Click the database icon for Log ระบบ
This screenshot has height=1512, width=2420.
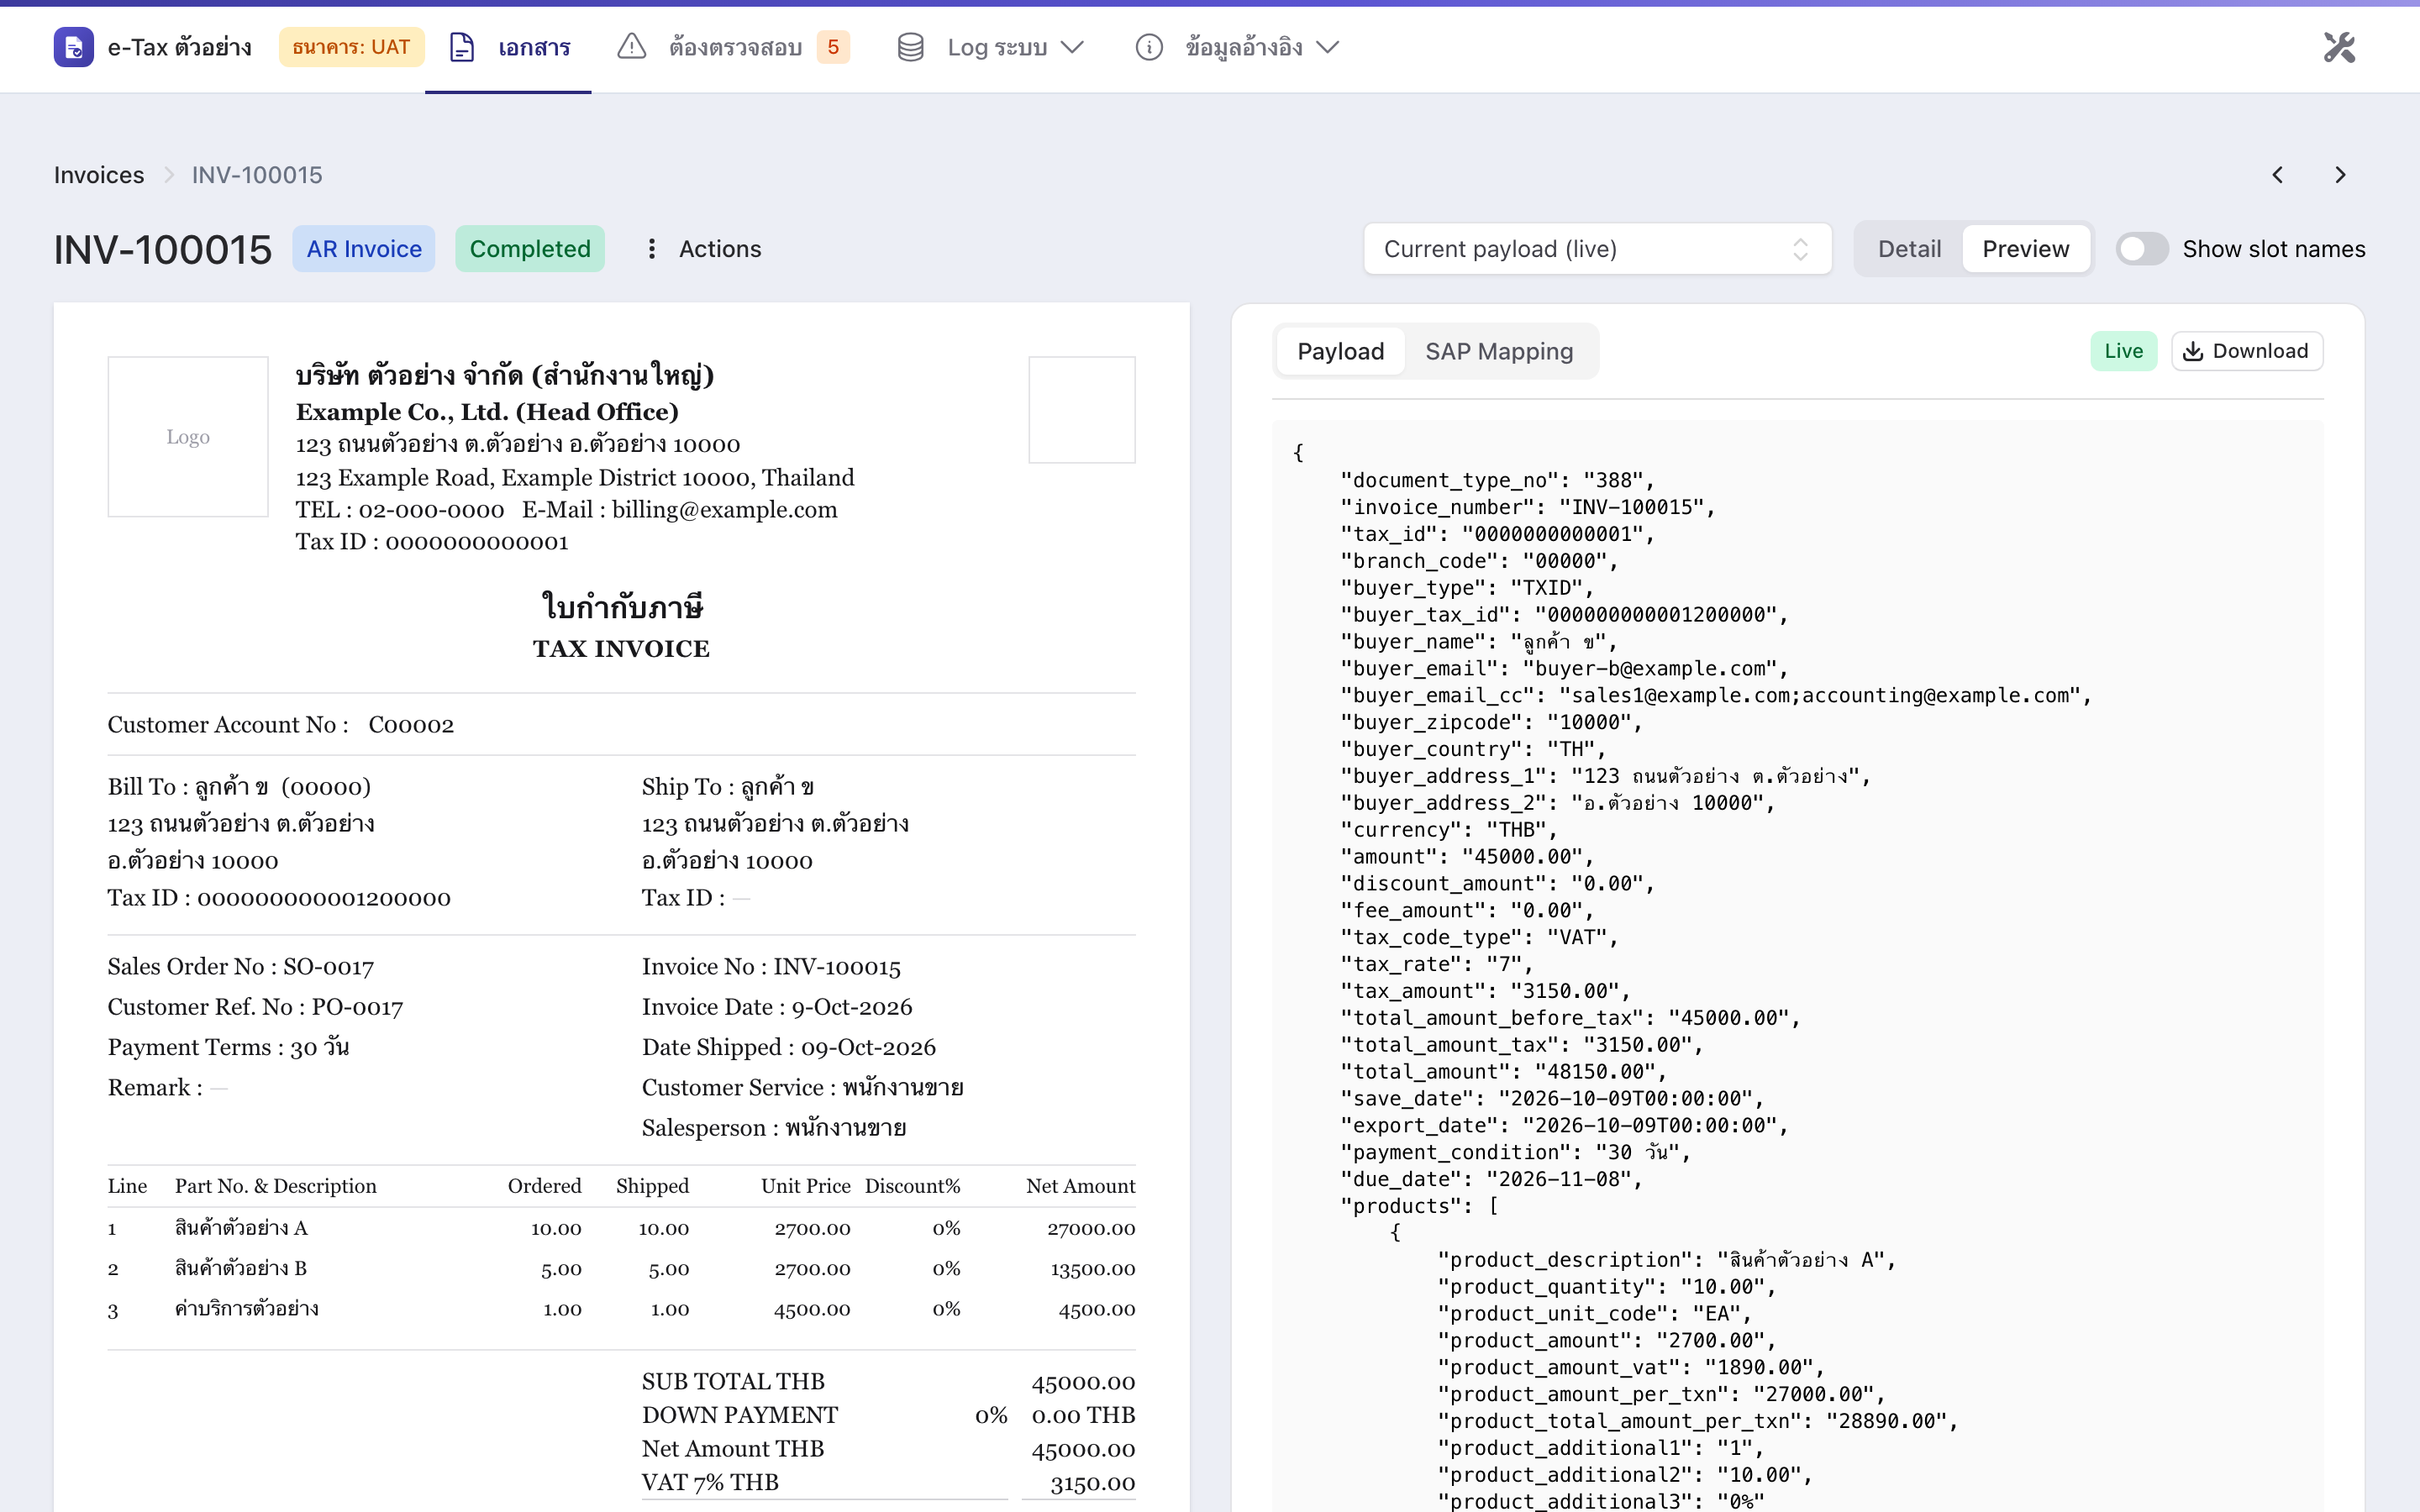pos(910,47)
